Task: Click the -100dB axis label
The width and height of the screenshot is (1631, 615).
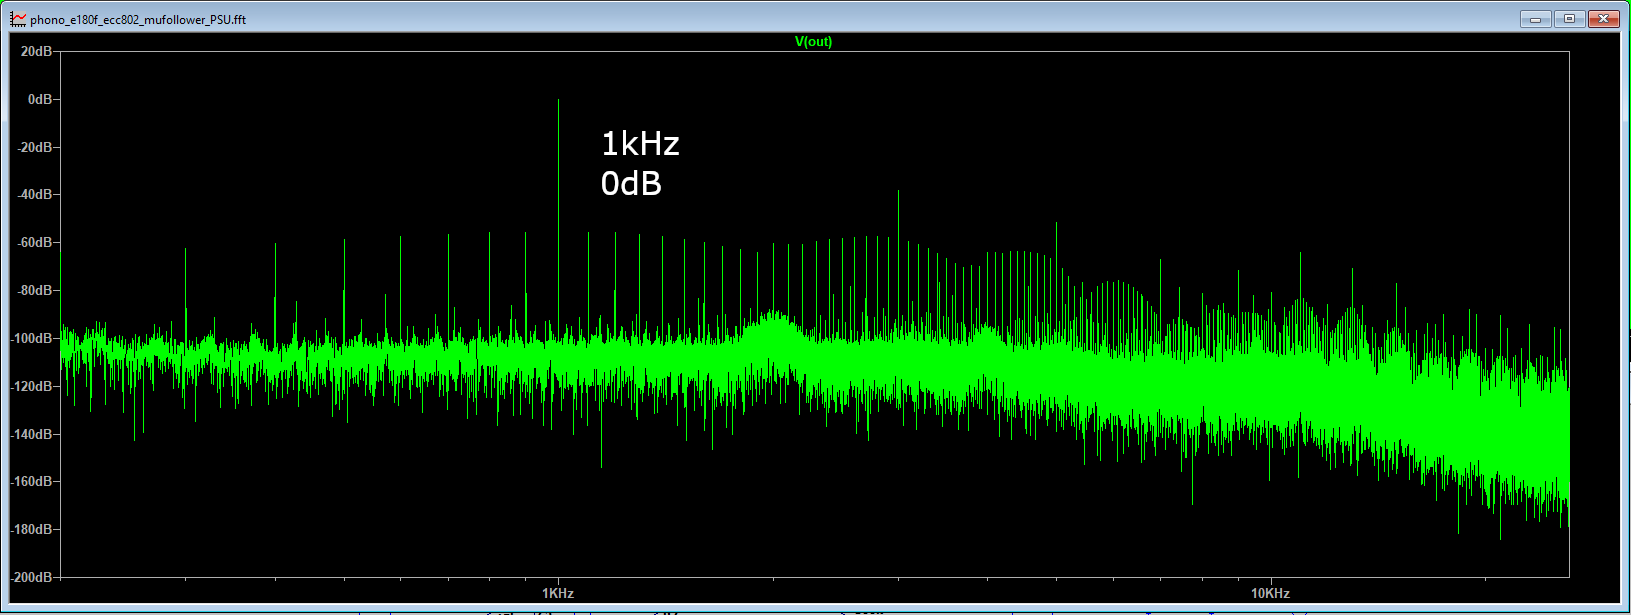Action: 31,338
